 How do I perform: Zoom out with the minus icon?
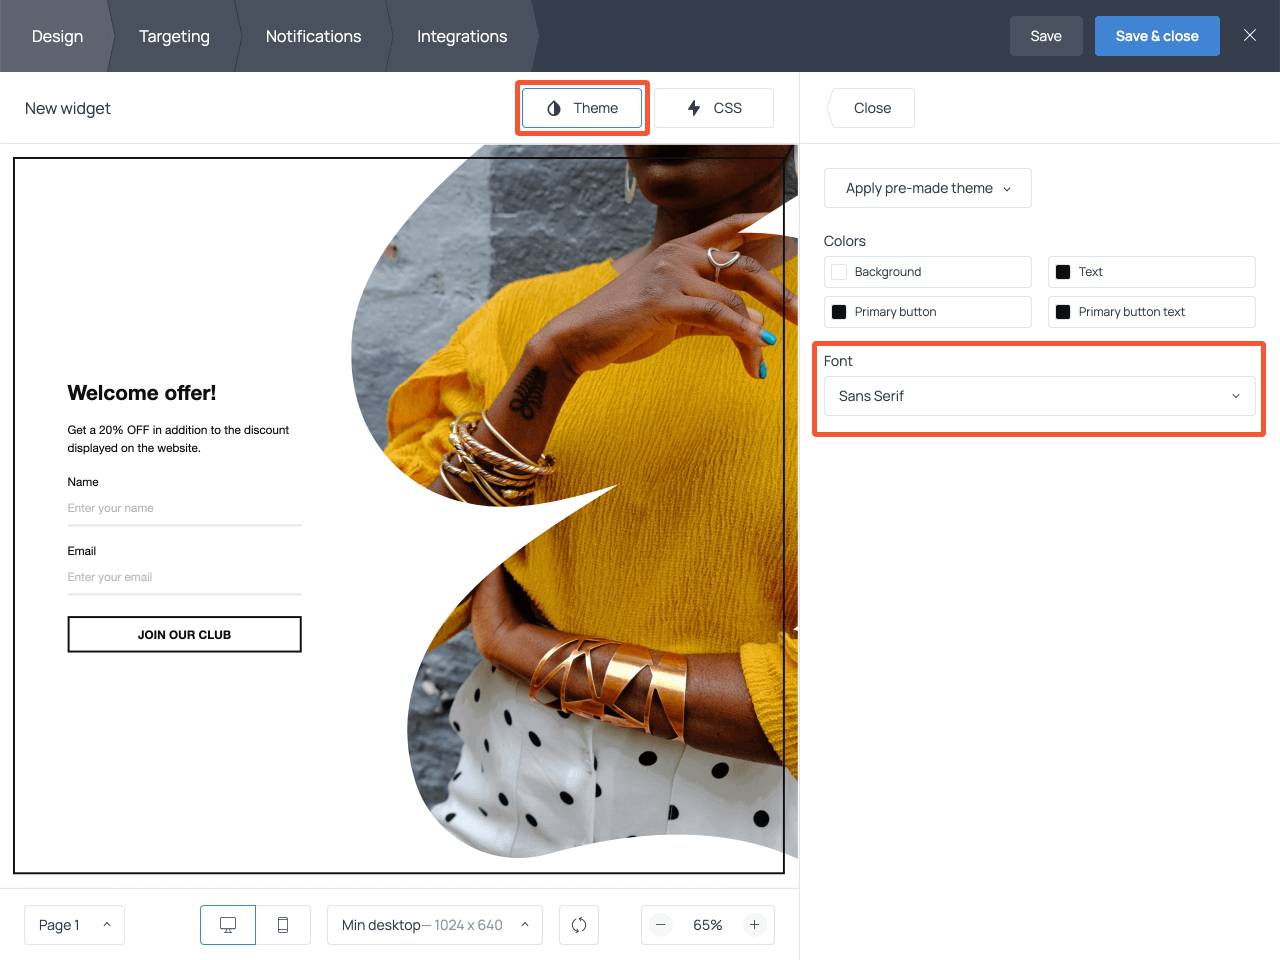click(x=661, y=925)
